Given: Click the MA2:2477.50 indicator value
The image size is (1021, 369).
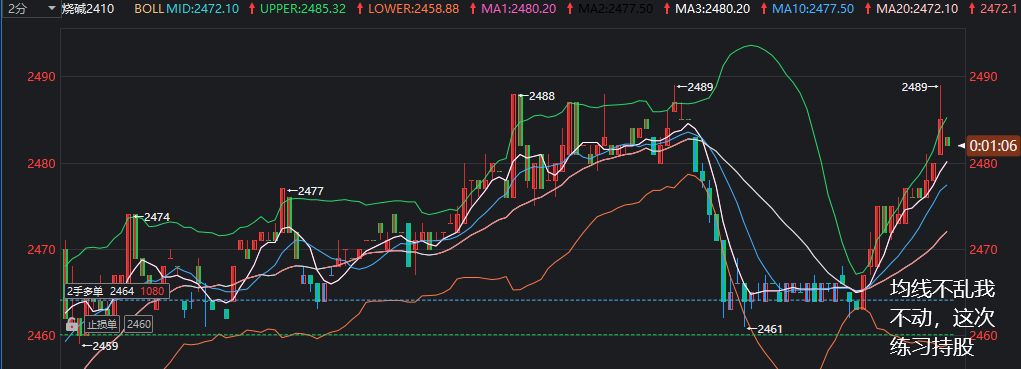Looking at the screenshot, I should 615,9.
